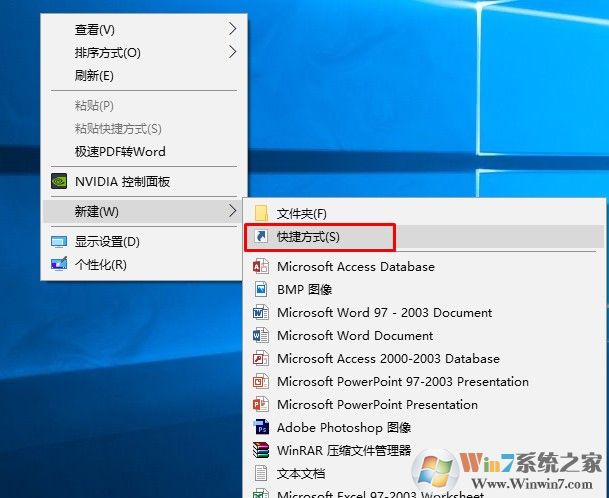Image resolution: width=609 pixels, height=498 pixels.
Task: Choose 刷新(E) to refresh the desktop
Action: click(144, 75)
